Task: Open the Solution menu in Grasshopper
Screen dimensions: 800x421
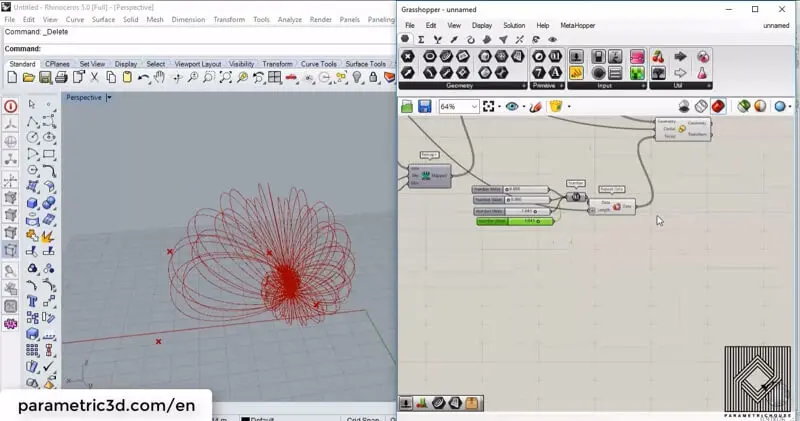Action: (513, 25)
